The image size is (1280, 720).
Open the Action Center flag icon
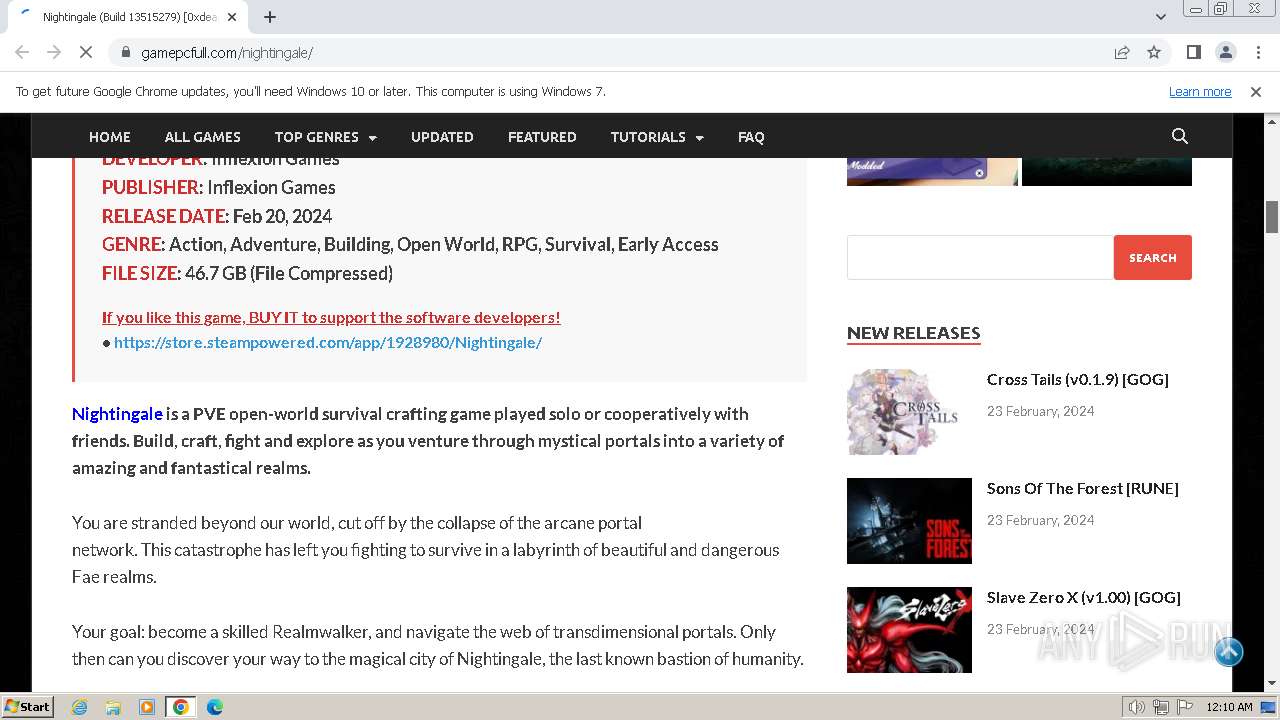(x=1184, y=707)
